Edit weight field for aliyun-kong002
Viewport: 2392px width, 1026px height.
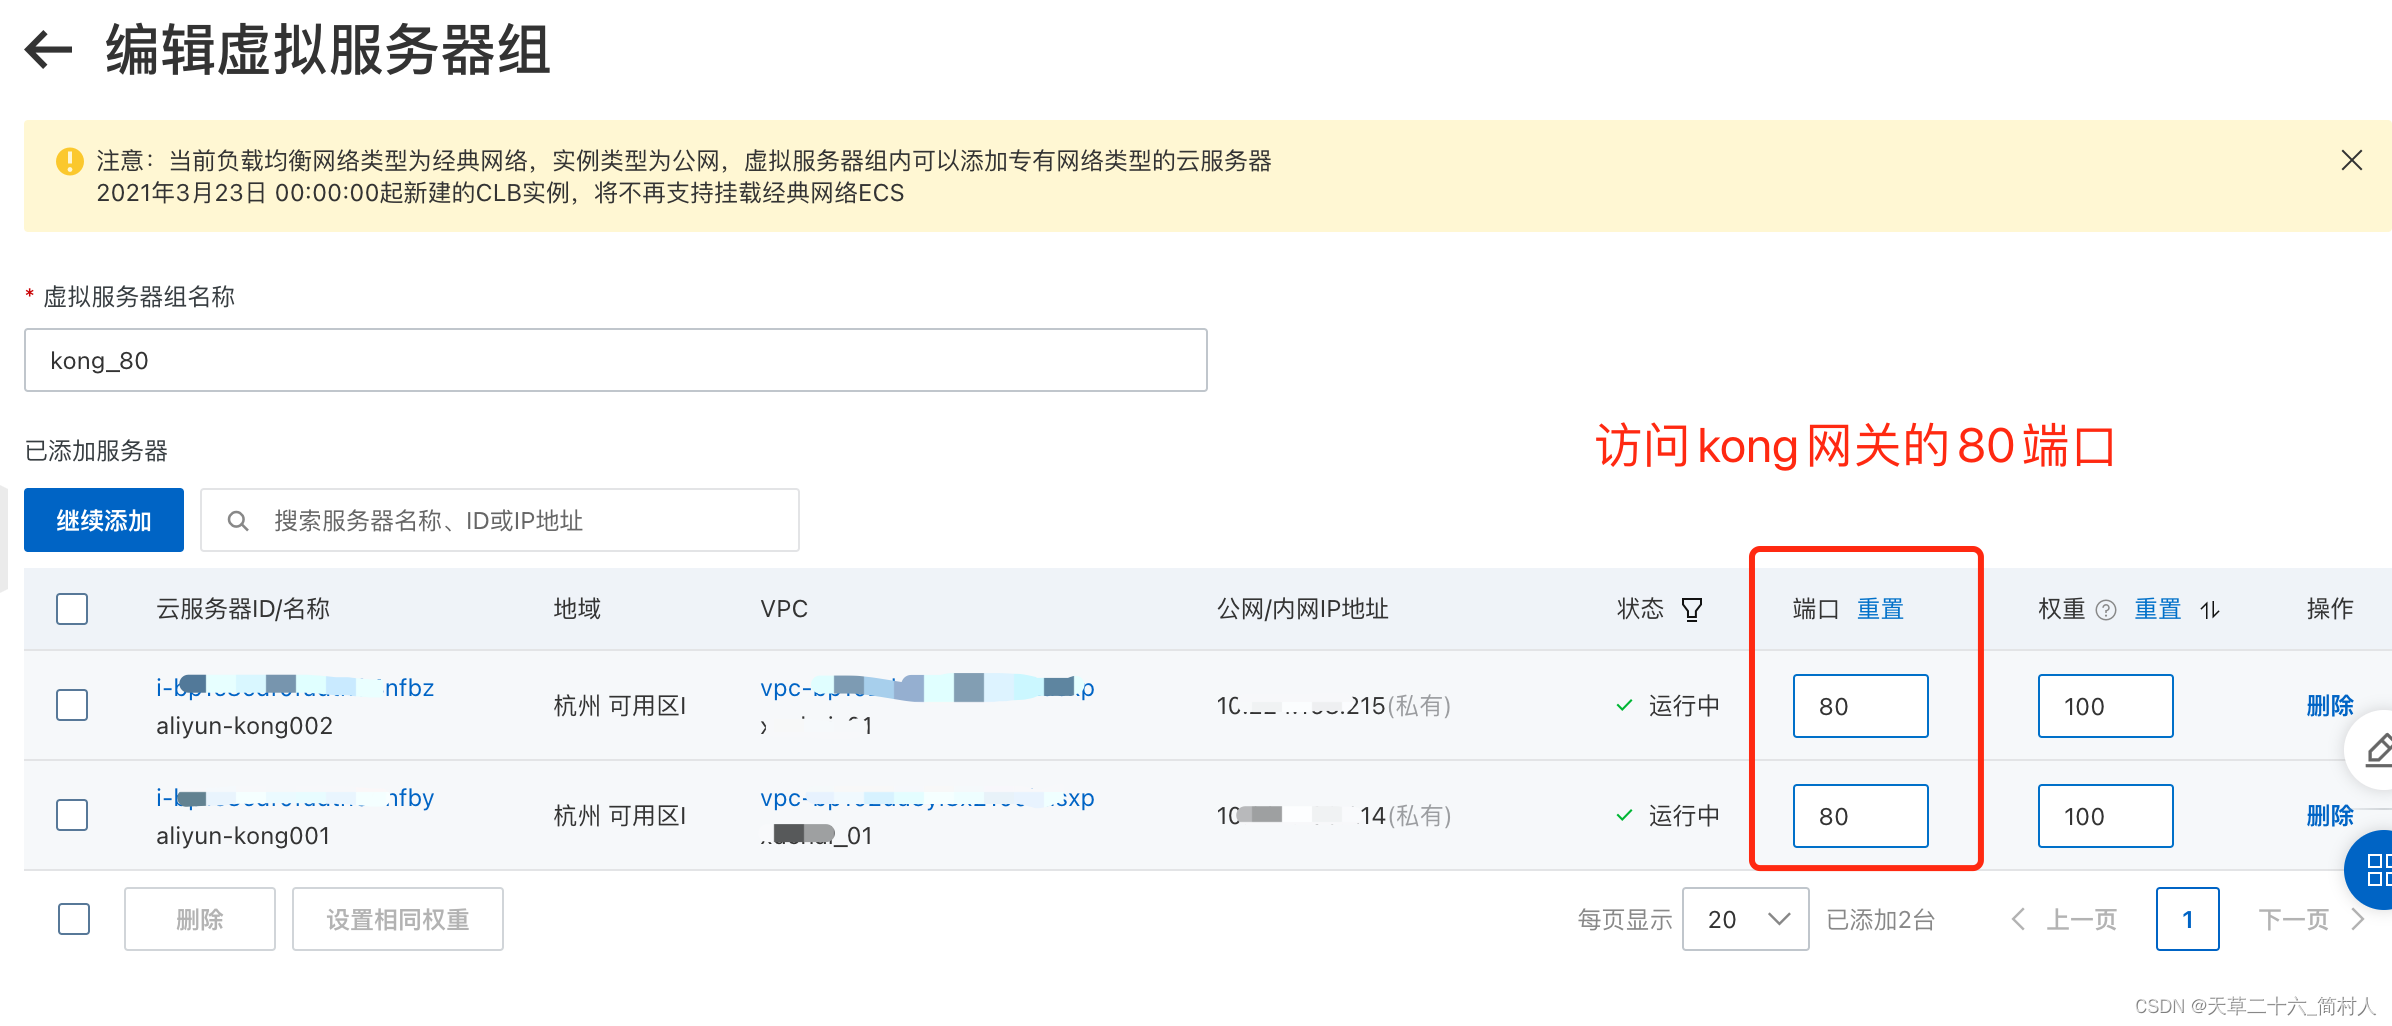tap(2105, 706)
